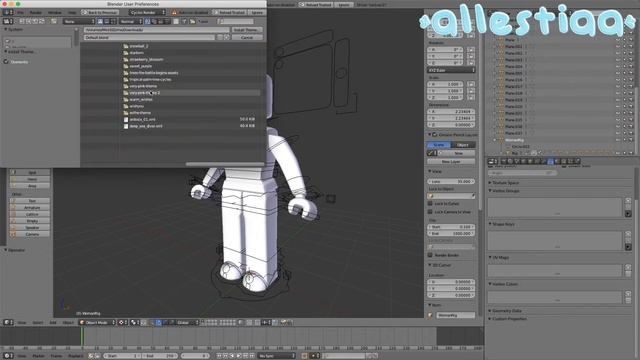The image size is (640, 360).
Task: Click the file browser search filter field
Action: point(236,21)
